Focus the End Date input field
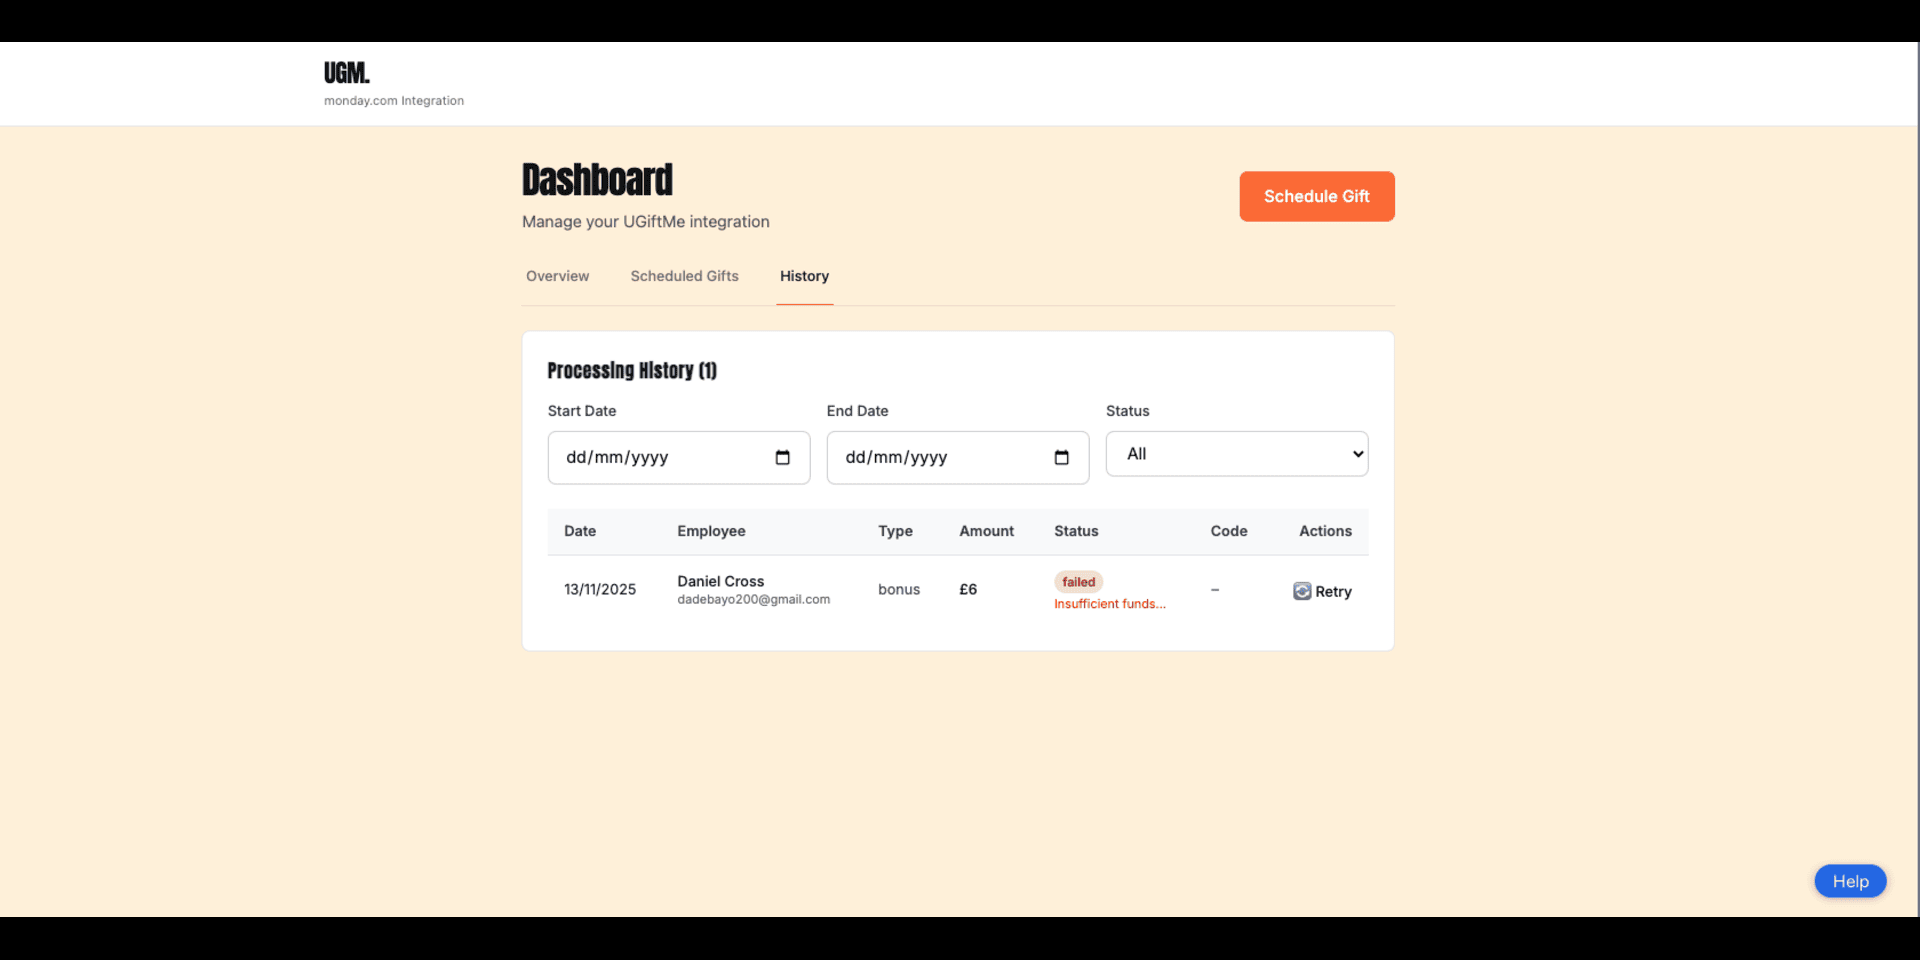The height and width of the screenshot is (960, 1920). click(x=940, y=458)
